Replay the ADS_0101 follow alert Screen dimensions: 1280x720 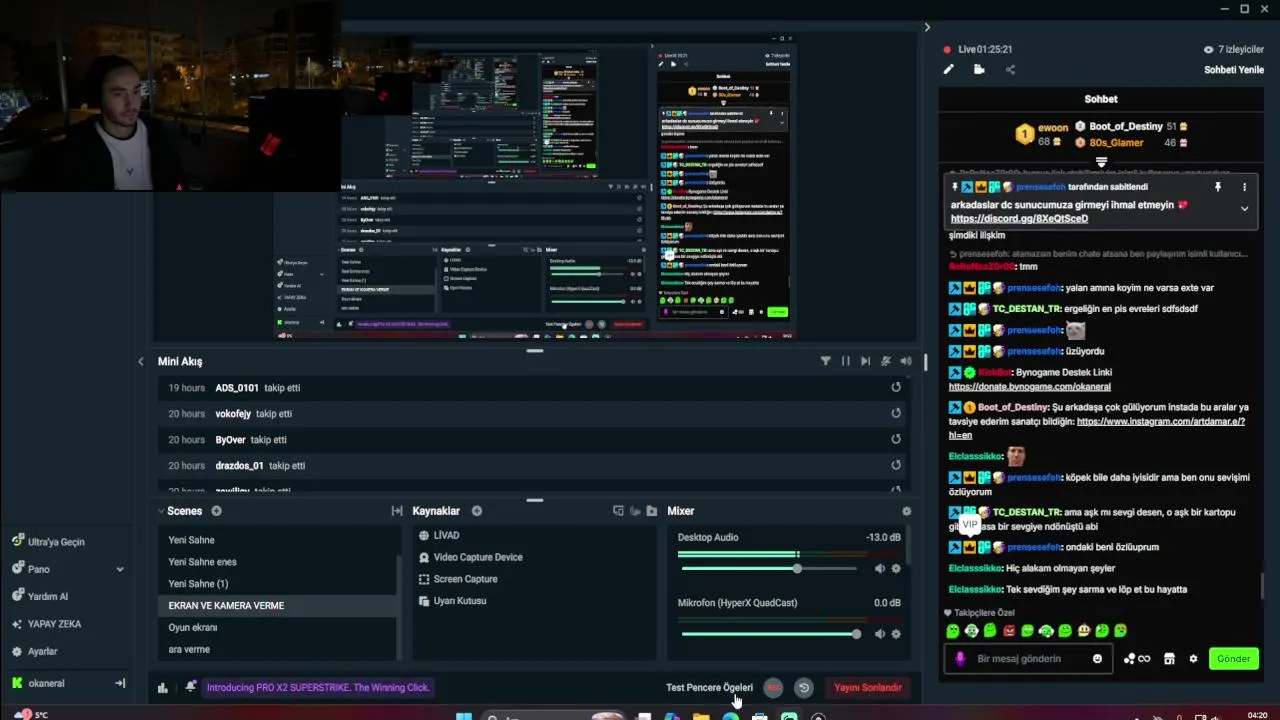coord(896,388)
